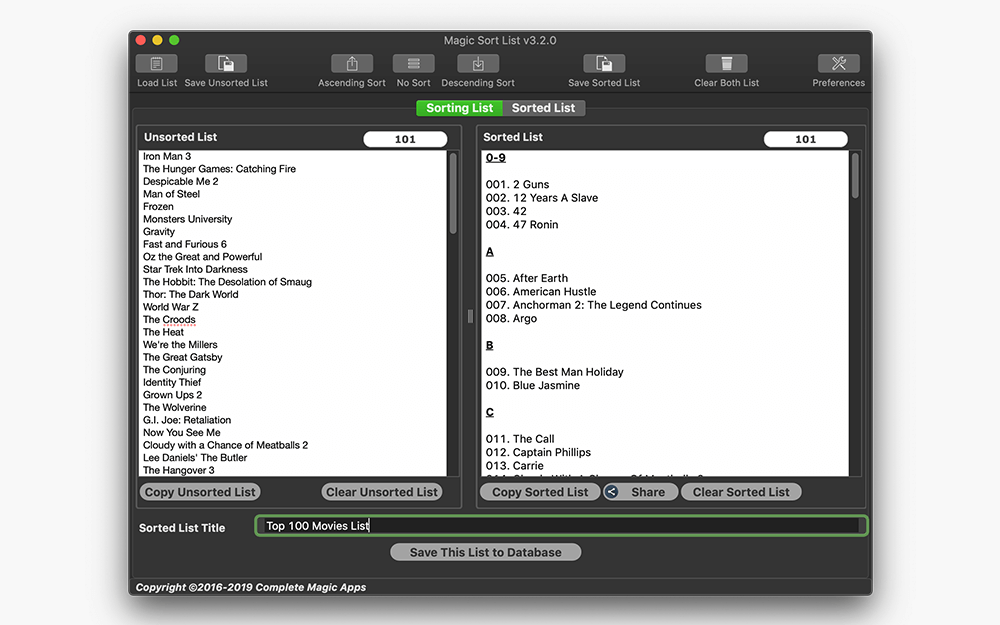Screen dimensions: 1000x625
Task: Select 'Fast and Furious 6' line
Action: pyautogui.click(x=184, y=244)
